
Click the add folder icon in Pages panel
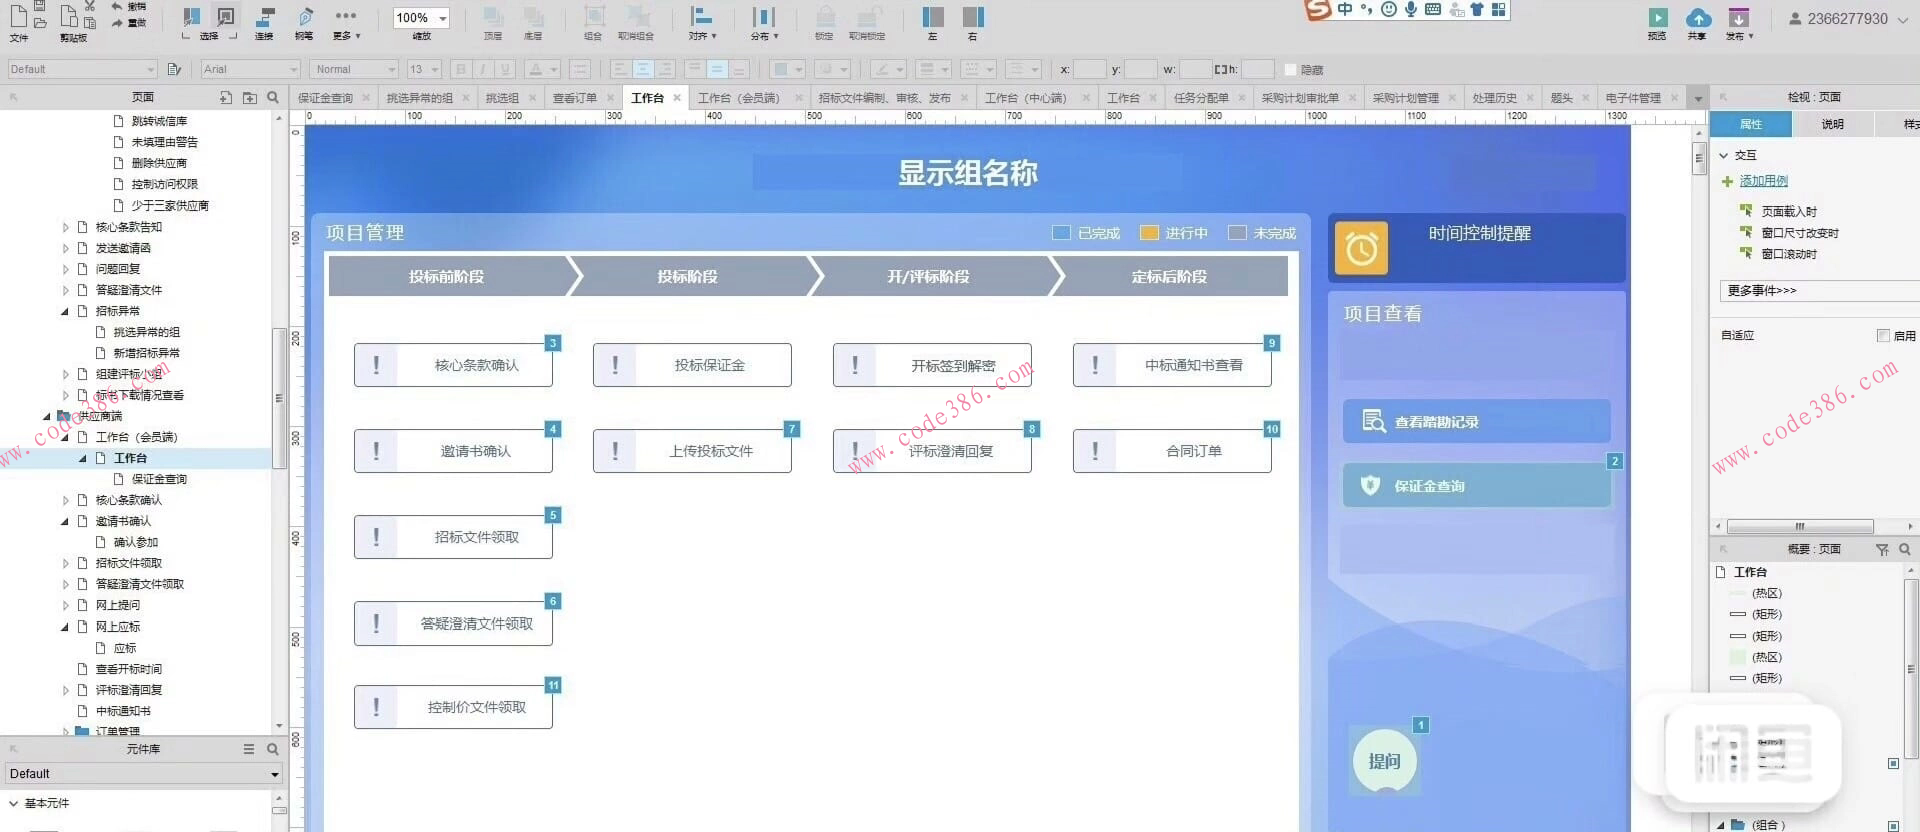click(249, 97)
